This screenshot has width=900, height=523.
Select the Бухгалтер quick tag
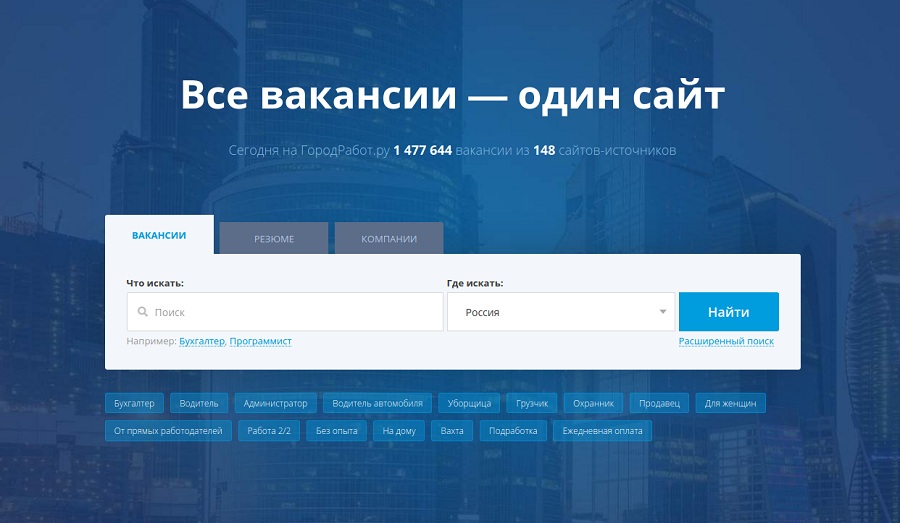(134, 403)
